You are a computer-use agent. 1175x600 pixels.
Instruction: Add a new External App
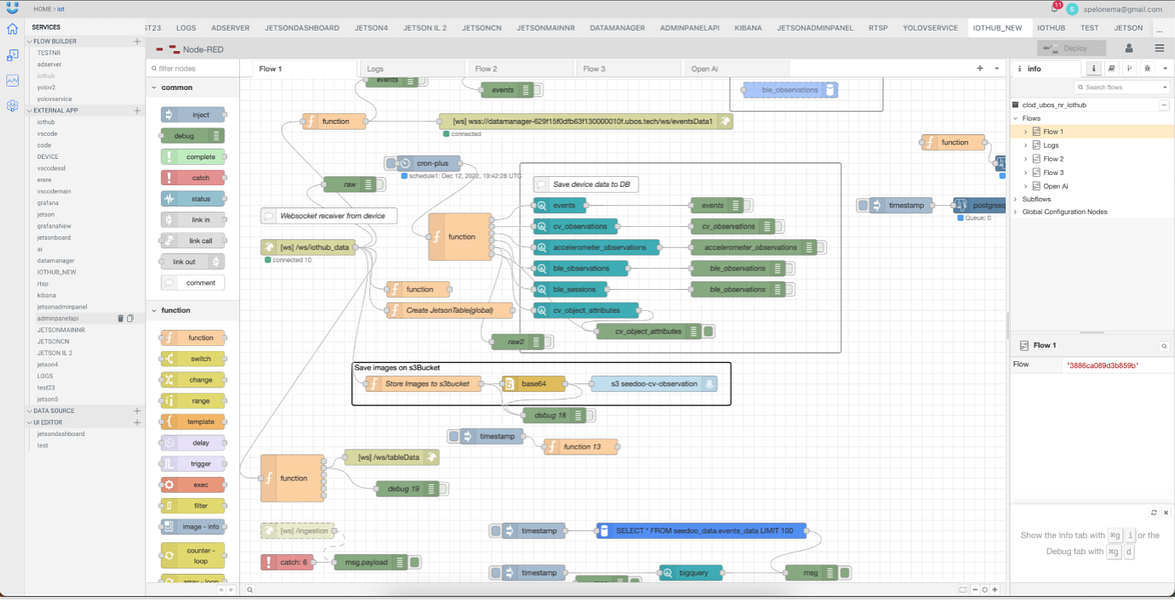coord(137,110)
